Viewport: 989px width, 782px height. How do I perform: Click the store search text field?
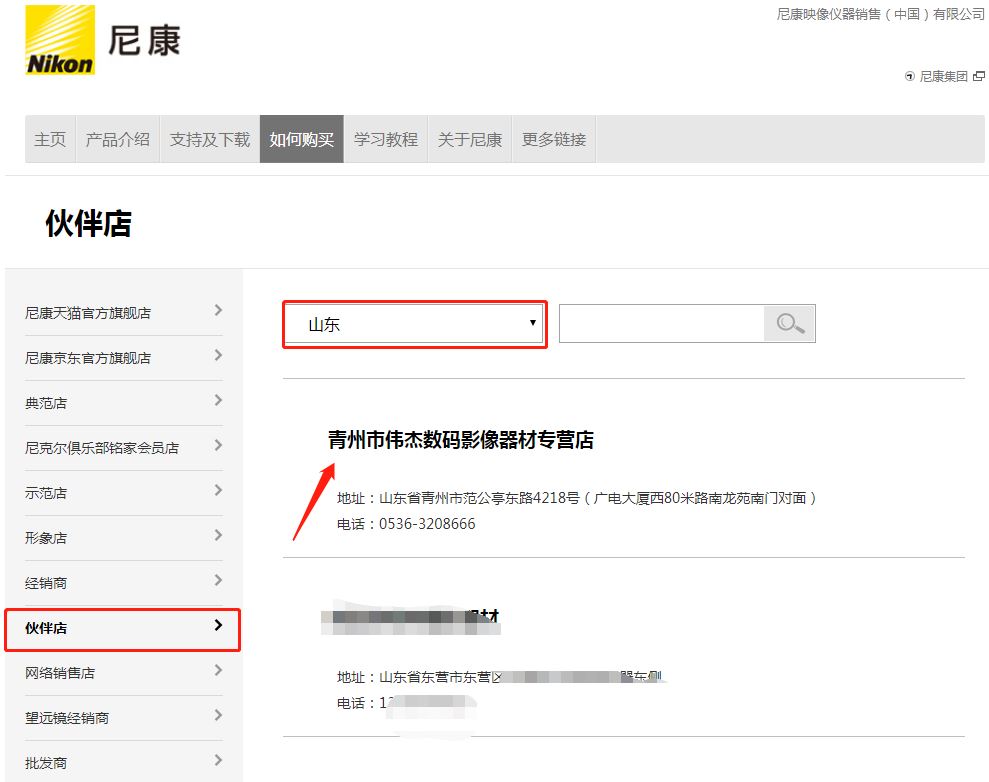[x=661, y=324]
